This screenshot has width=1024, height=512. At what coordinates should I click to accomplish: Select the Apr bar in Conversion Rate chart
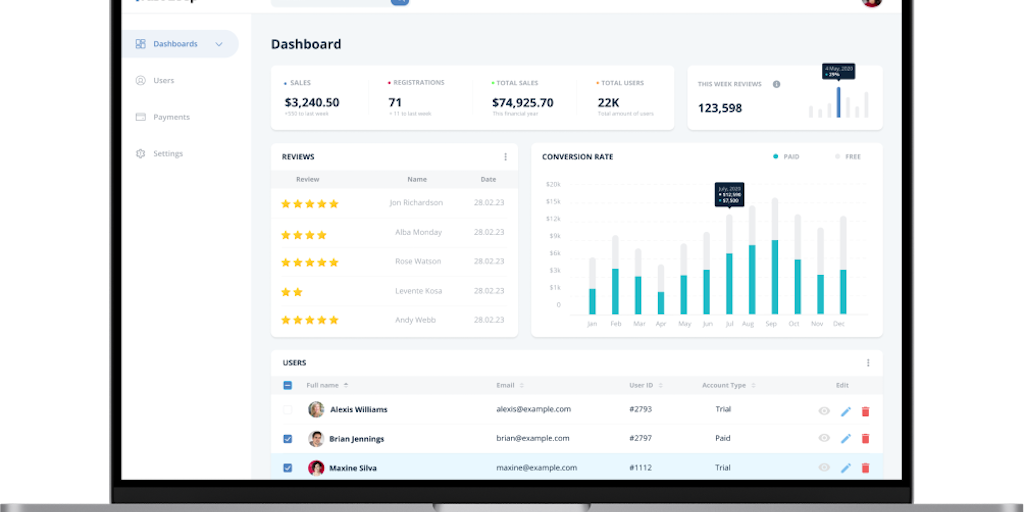[661, 290]
